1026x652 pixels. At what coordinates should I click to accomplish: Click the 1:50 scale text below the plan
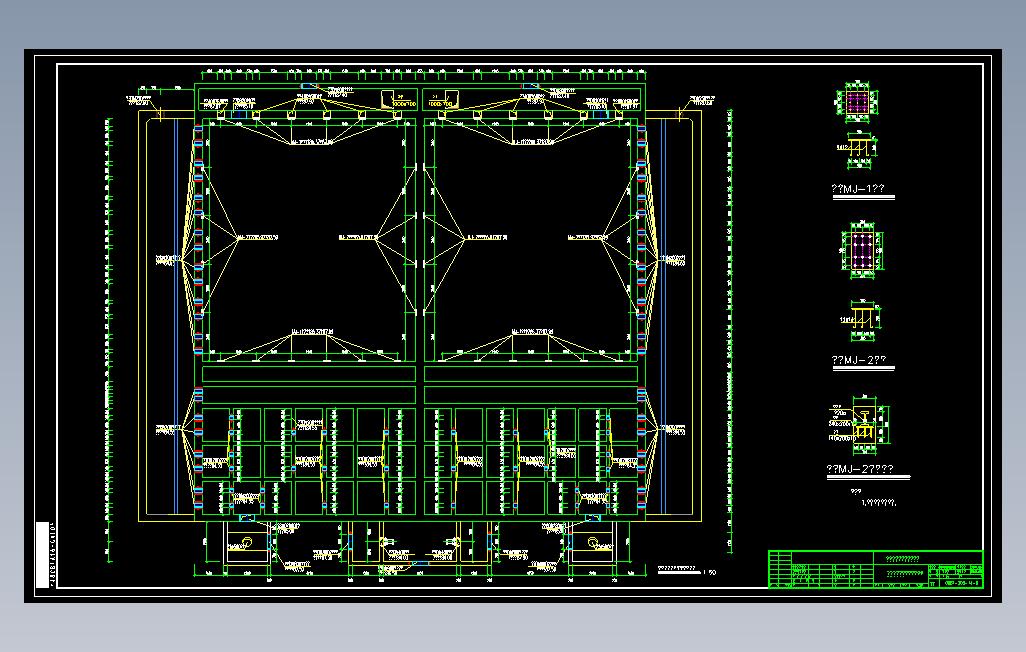(709, 572)
